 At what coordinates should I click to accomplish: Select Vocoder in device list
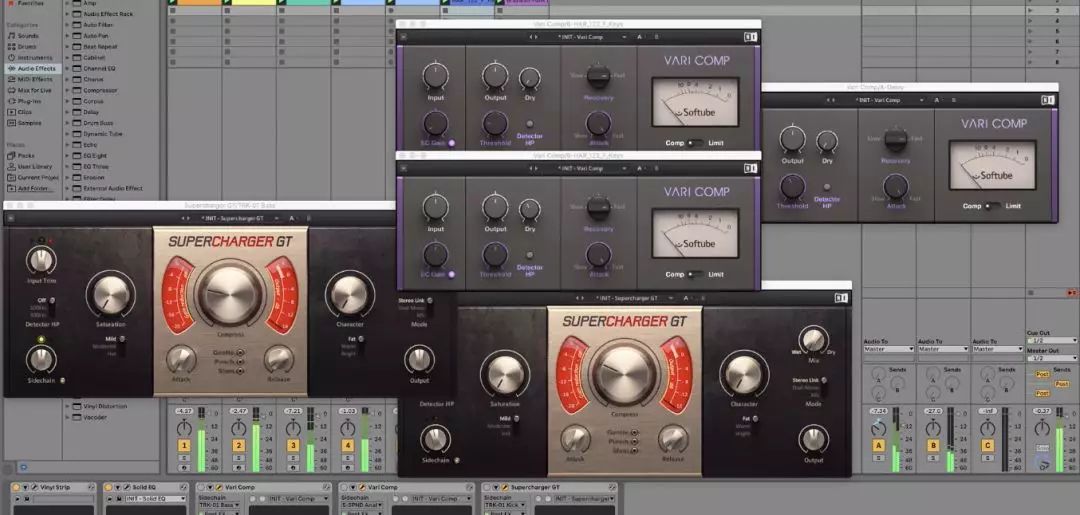point(94,417)
